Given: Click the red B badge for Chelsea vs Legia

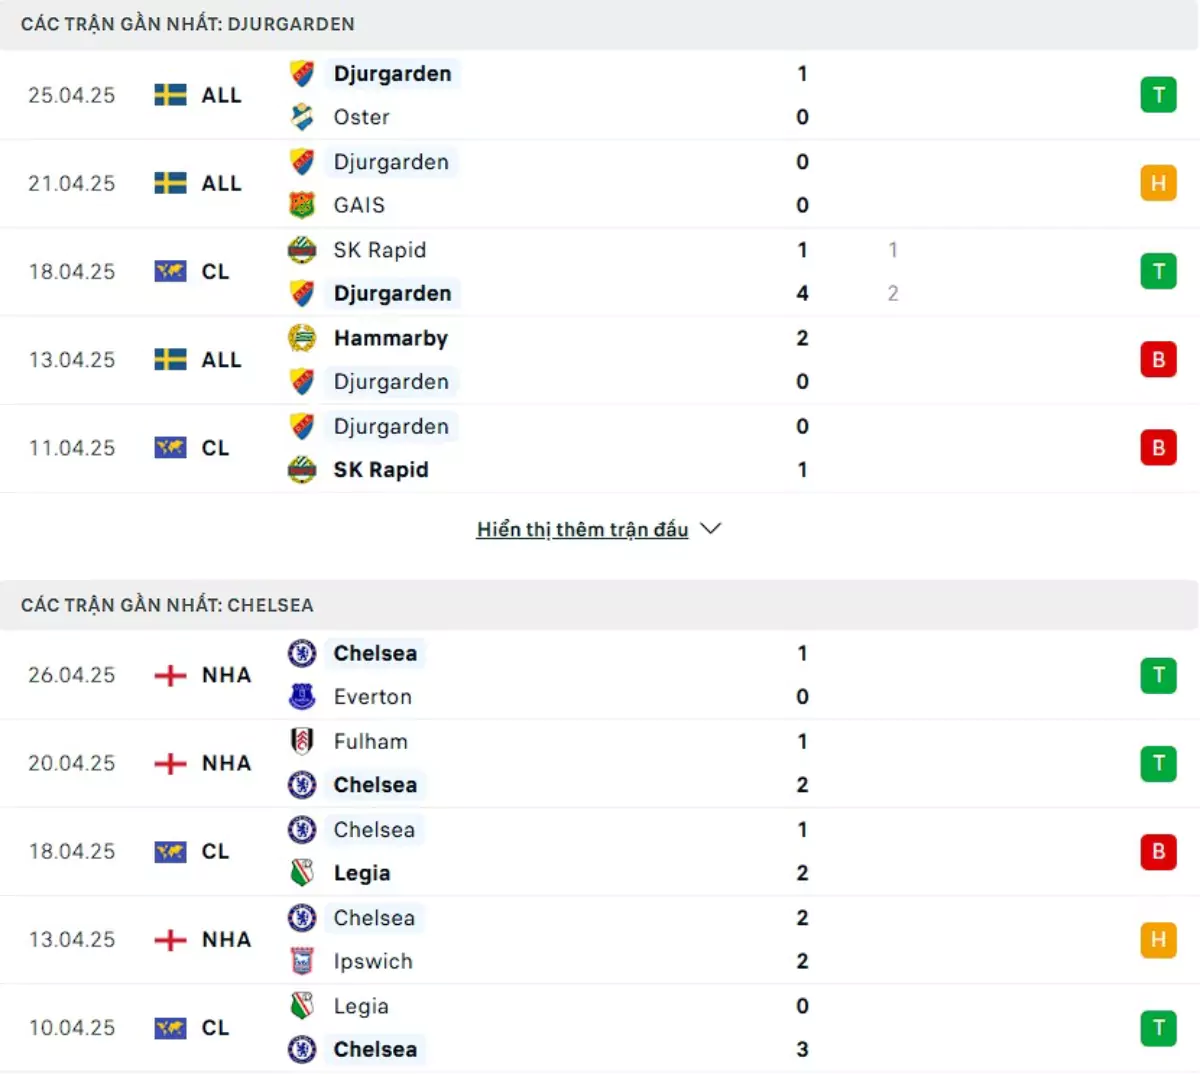Looking at the screenshot, I should [x=1158, y=851].
